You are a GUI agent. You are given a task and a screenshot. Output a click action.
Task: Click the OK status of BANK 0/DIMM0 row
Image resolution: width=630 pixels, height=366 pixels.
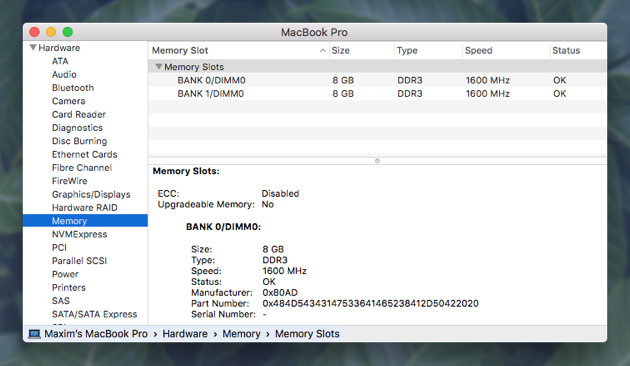coord(559,80)
